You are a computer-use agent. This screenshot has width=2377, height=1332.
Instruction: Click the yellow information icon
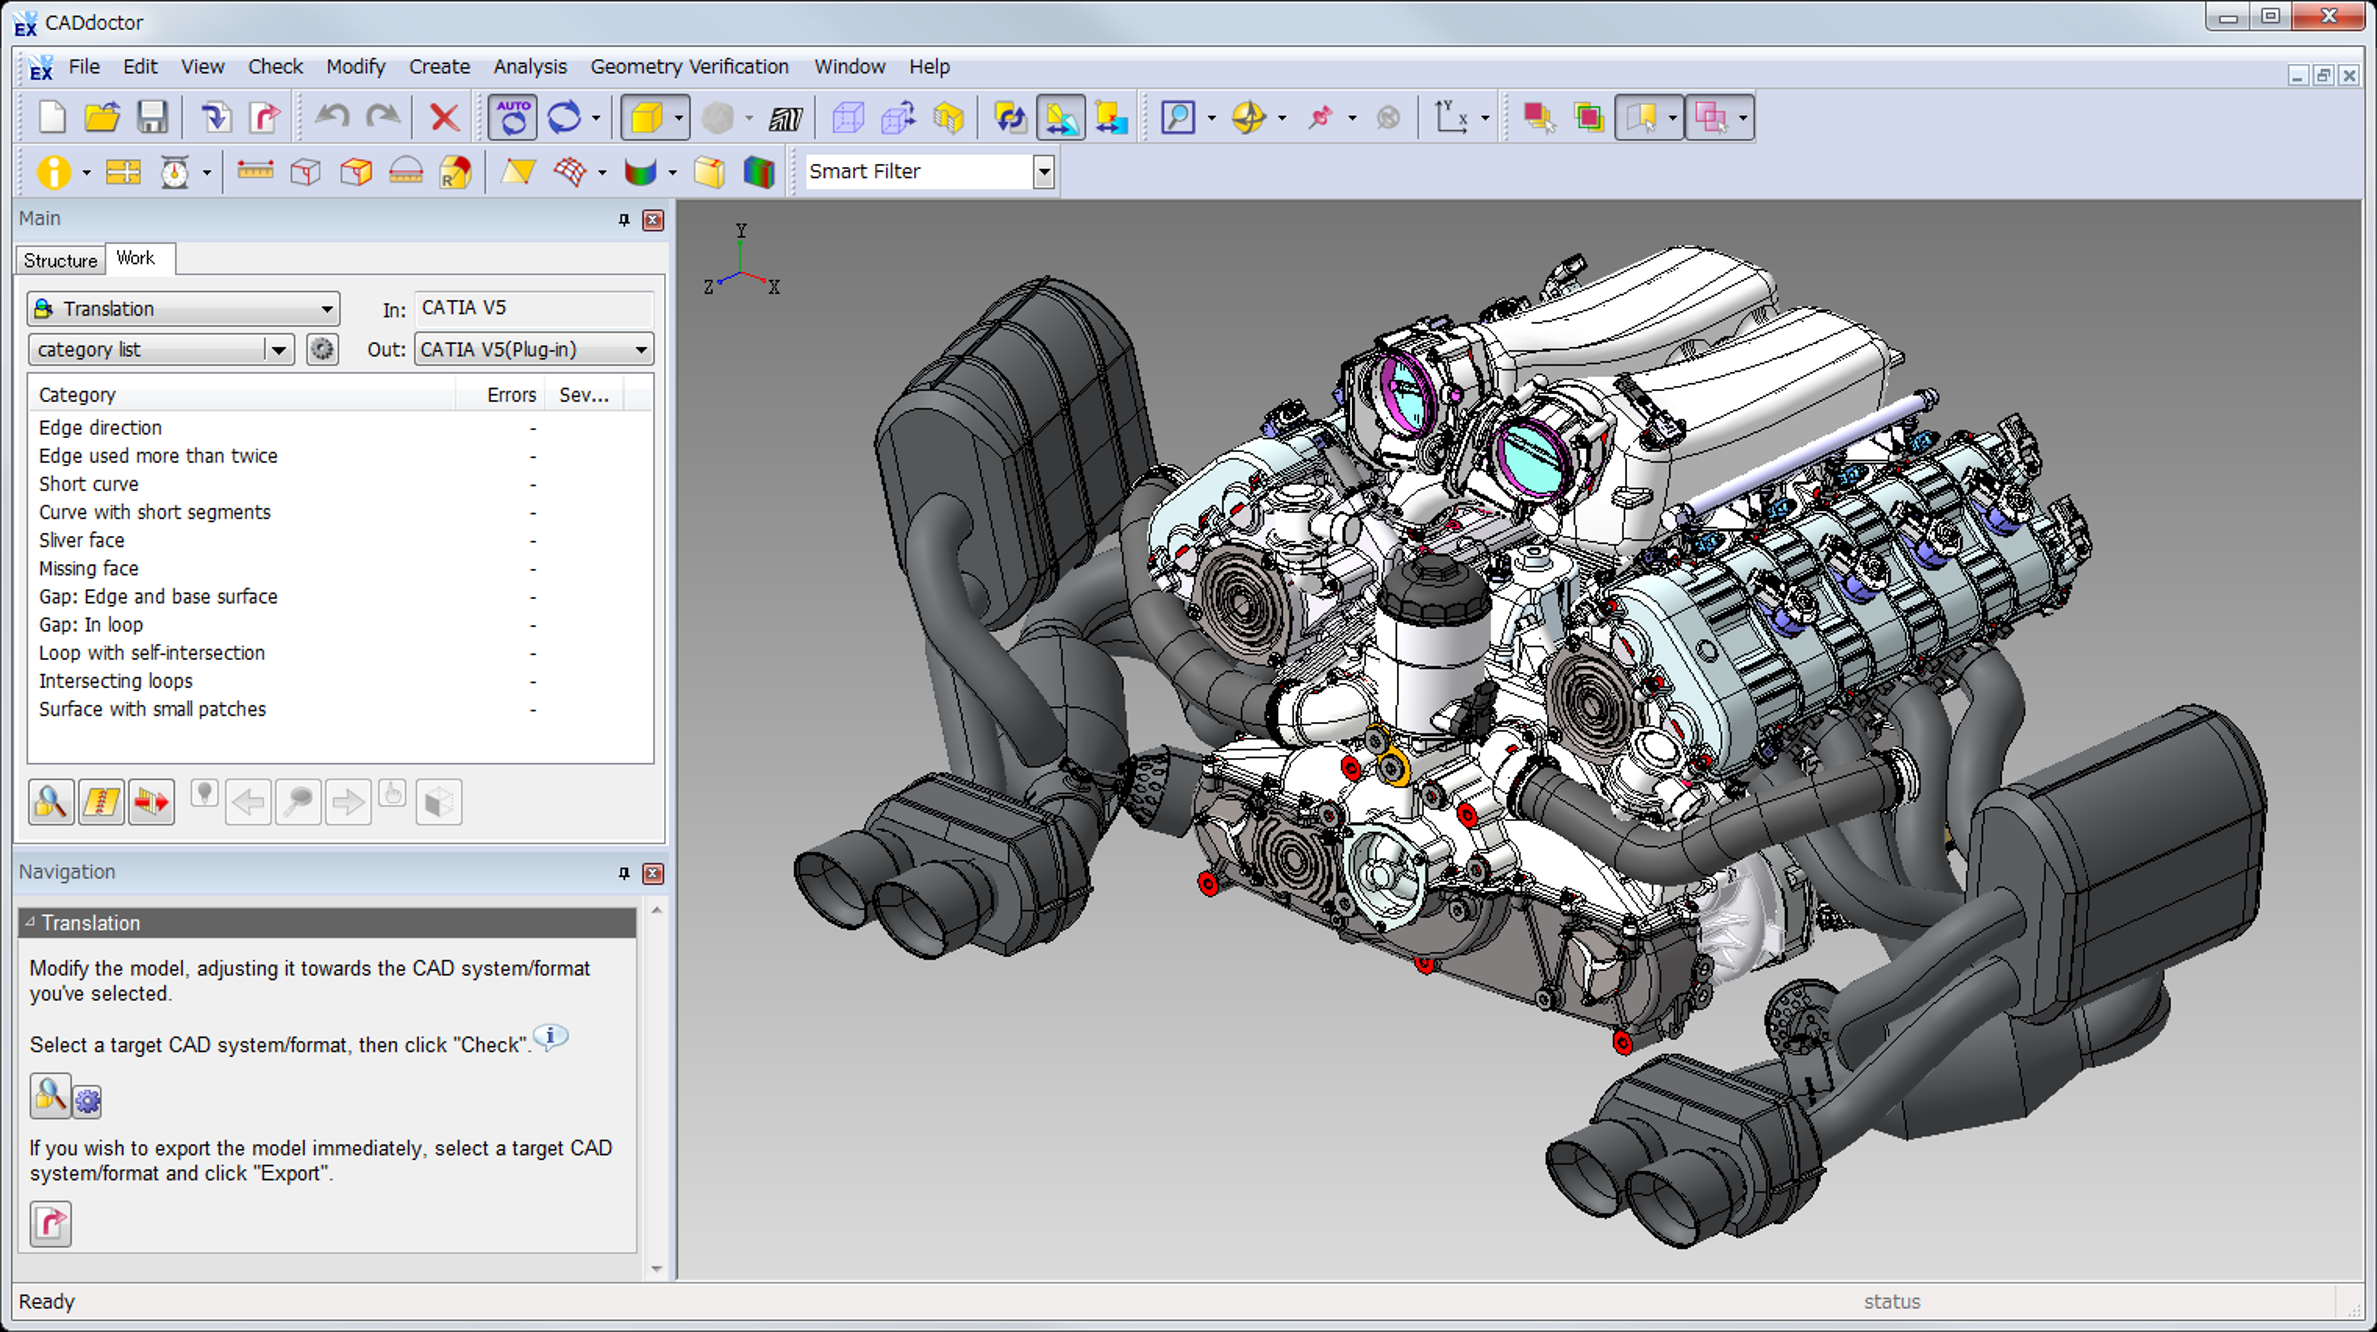[x=52, y=172]
